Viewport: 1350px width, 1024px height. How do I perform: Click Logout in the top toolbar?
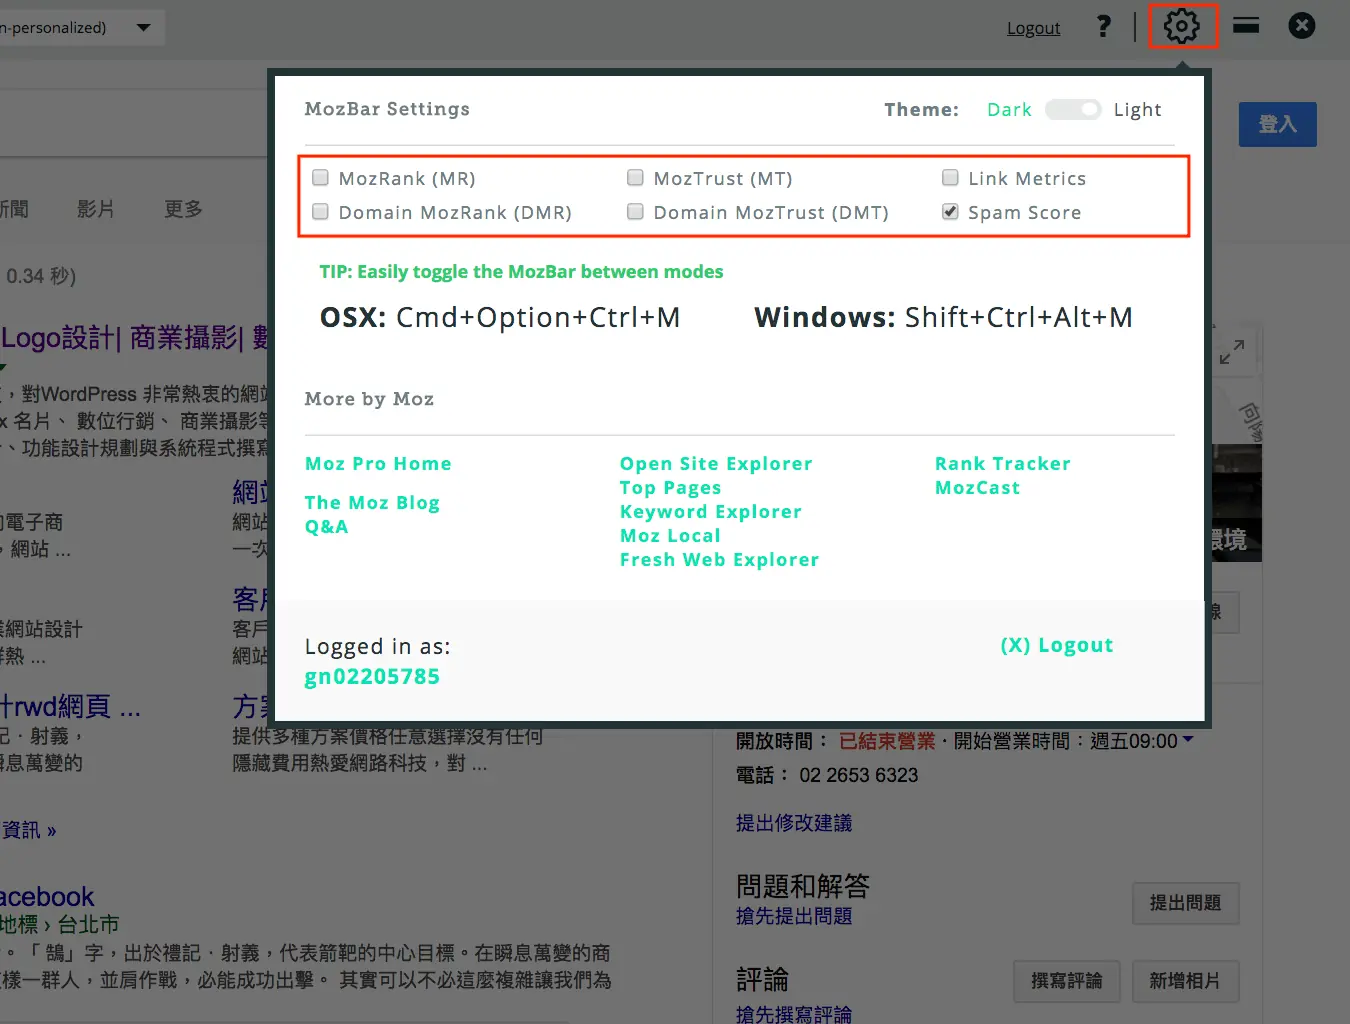pos(1033,28)
